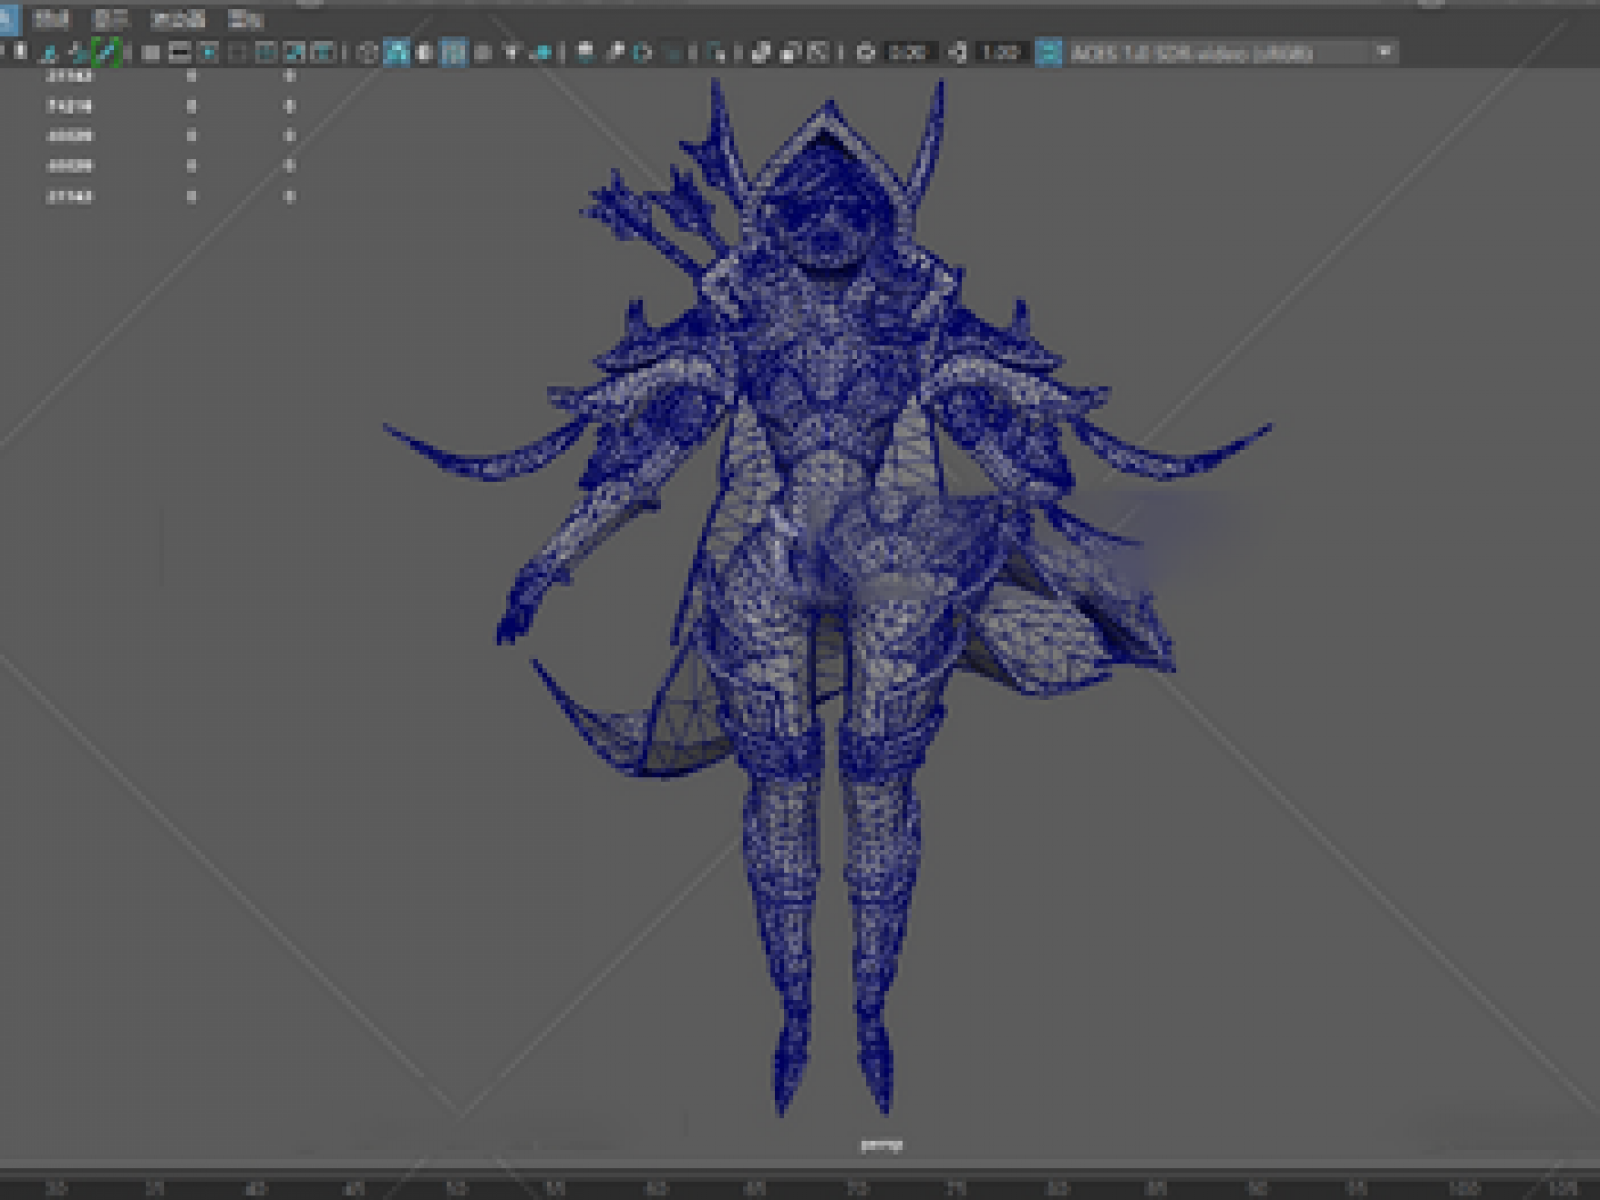Click the X-Ray Active Components icon
This screenshot has width=1600, height=1200.
click(789, 52)
